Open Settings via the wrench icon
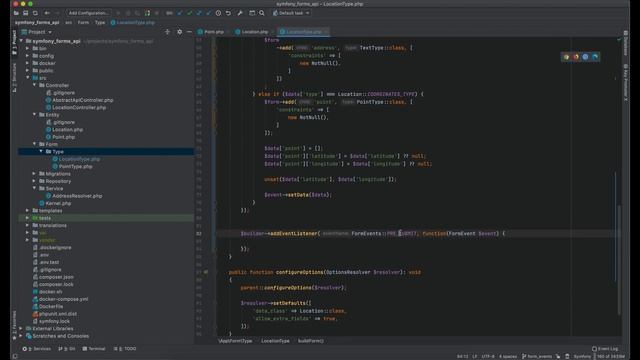This screenshot has width=640, height=360. coord(240,13)
